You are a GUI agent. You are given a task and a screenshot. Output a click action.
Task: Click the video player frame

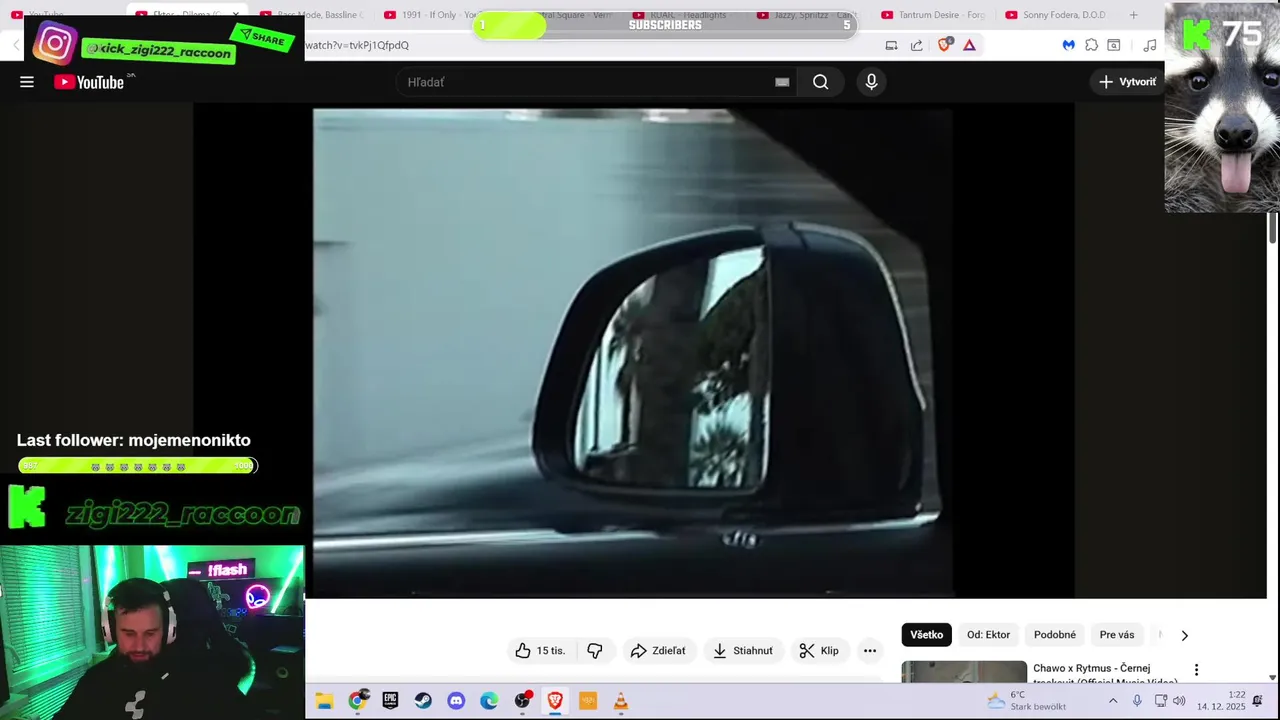coord(633,352)
